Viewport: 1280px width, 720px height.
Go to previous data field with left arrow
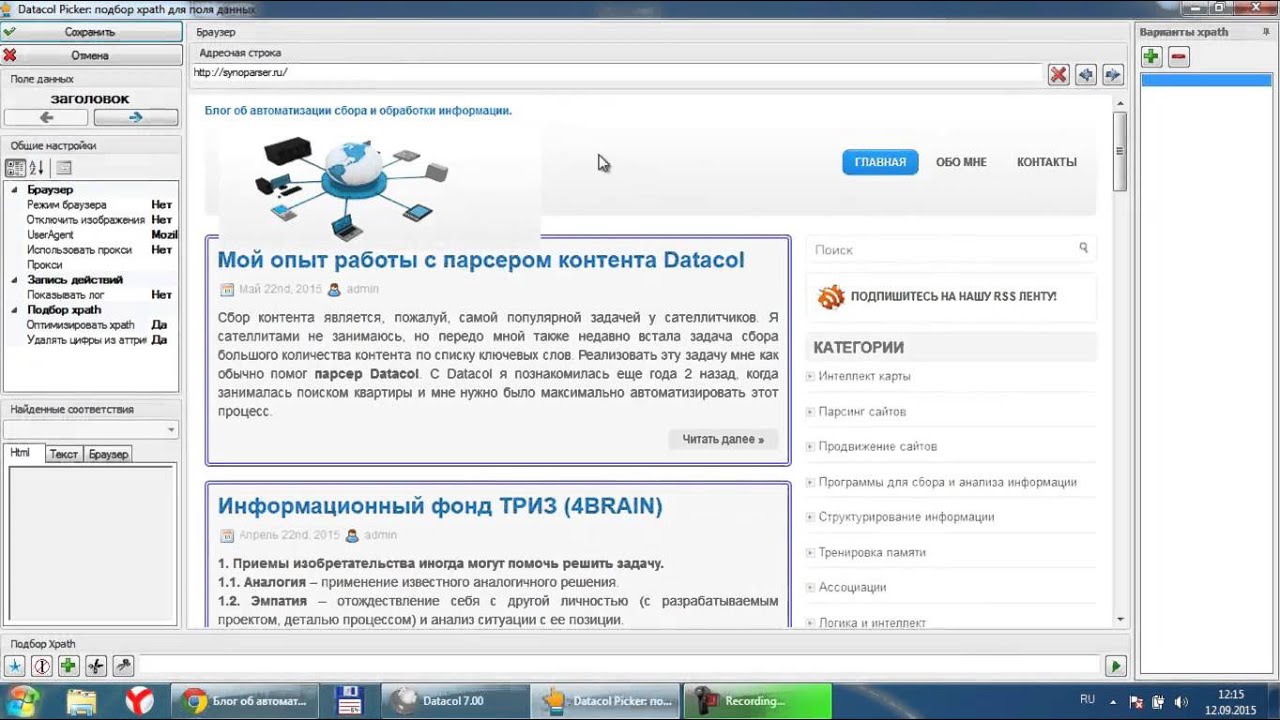(46, 118)
